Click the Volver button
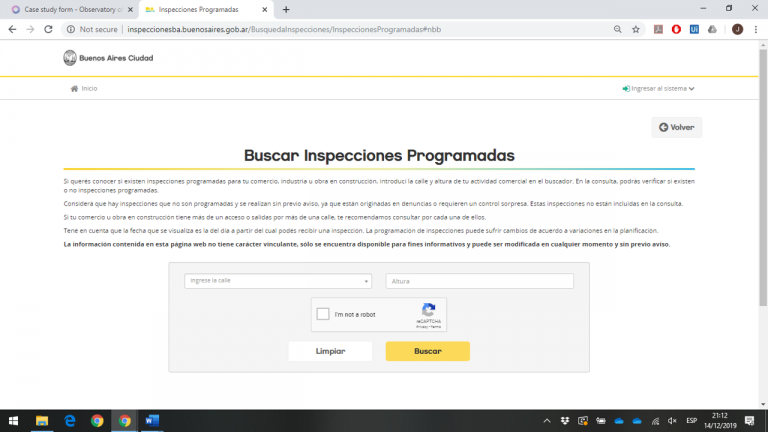The height and width of the screenshot is (432, 768). coord(676,127)
